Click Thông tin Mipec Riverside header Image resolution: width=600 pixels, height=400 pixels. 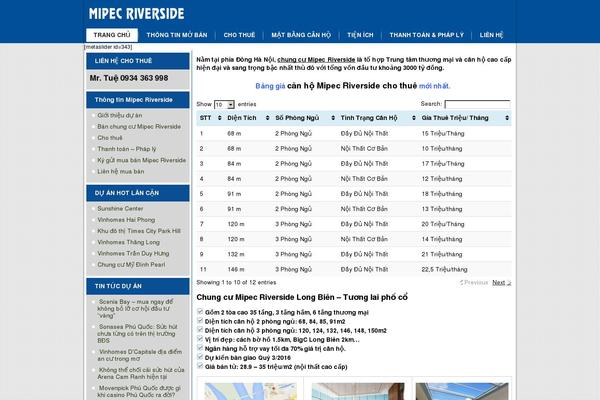coord(138,100)
